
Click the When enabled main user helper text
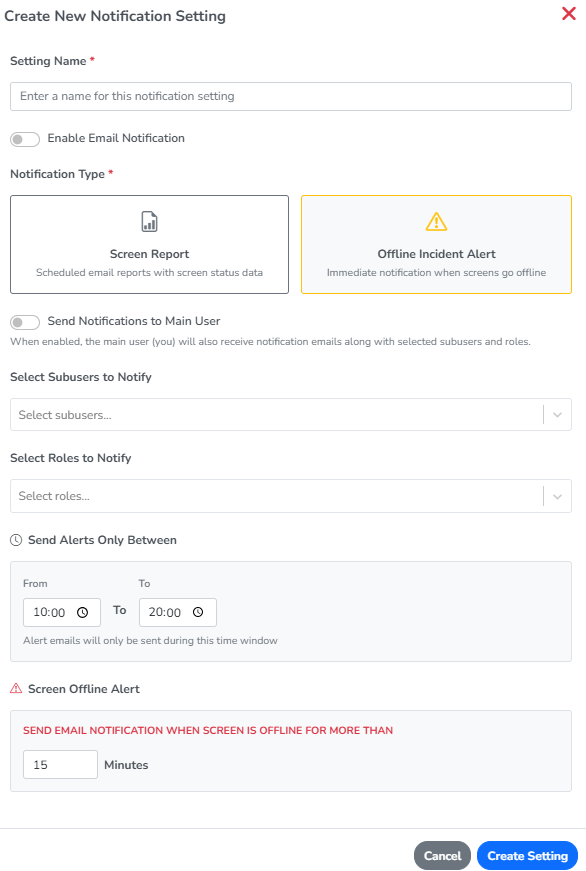pos(270,342)
